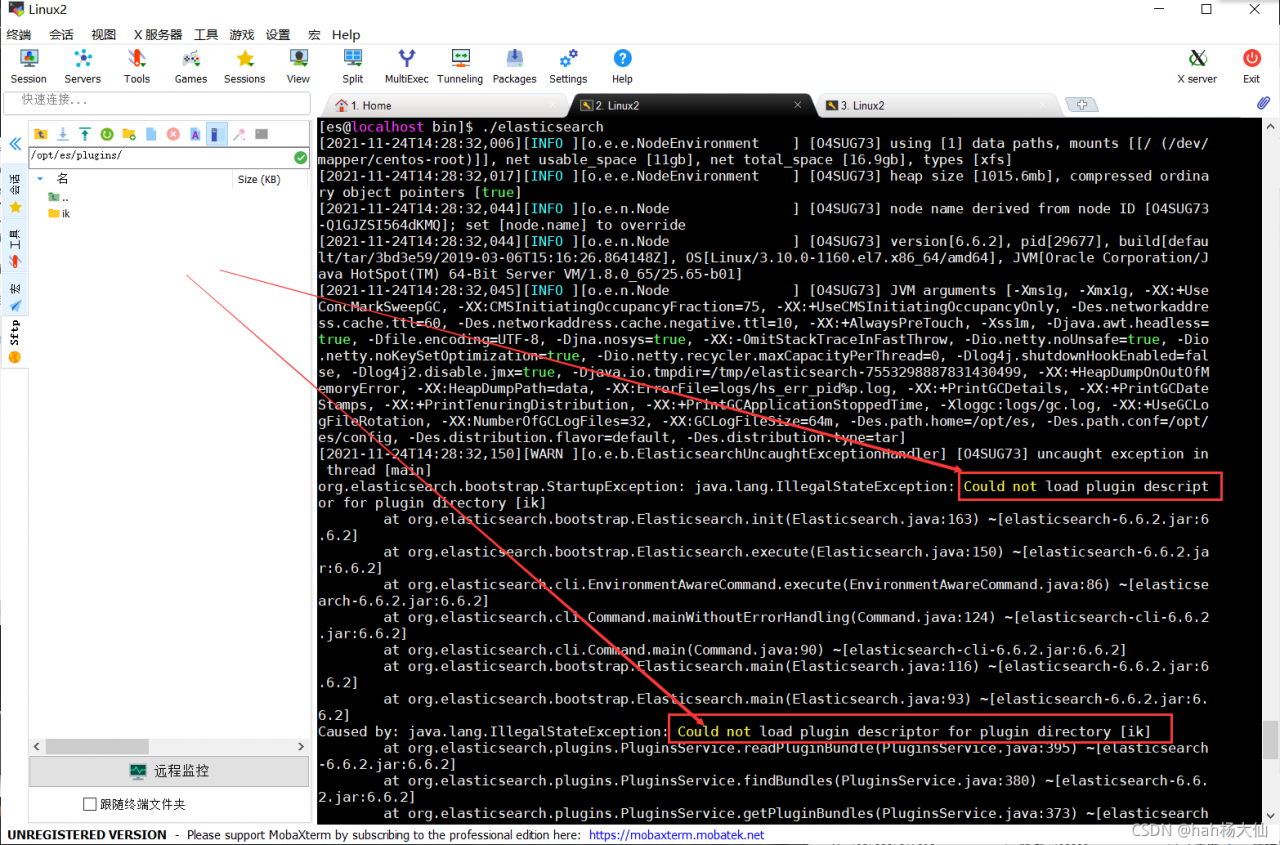This screenshot has width=1280, height=845.
Task: Open the 工具 menu
Action: pos(206,34)
